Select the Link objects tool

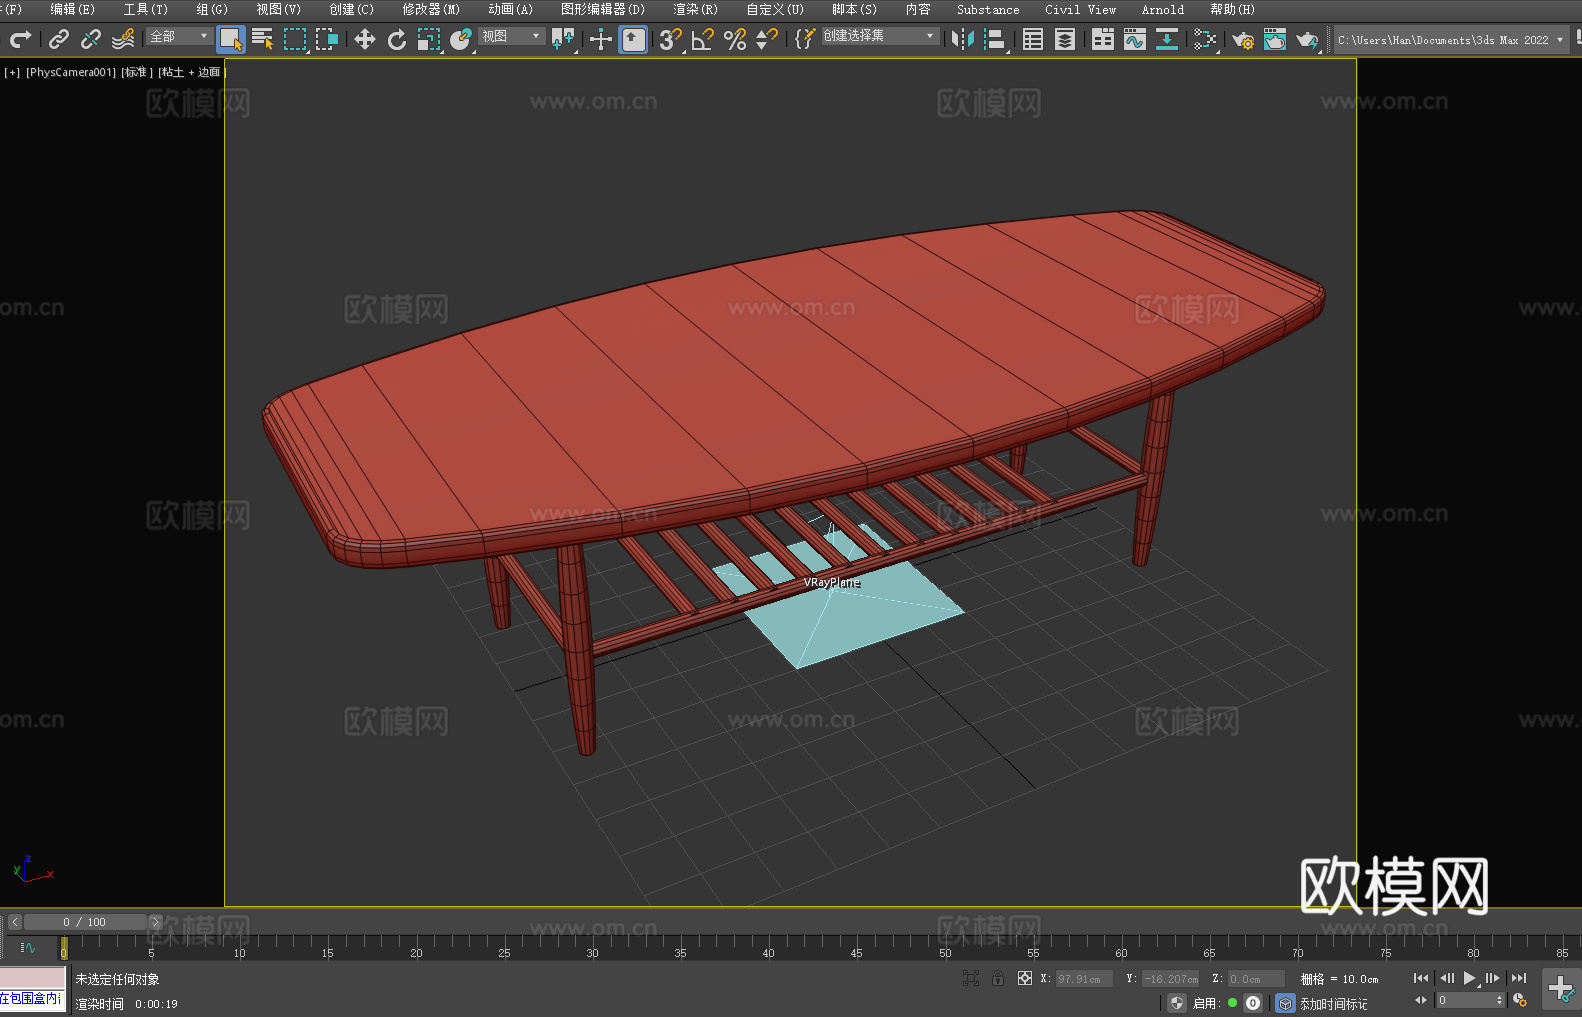59,39
